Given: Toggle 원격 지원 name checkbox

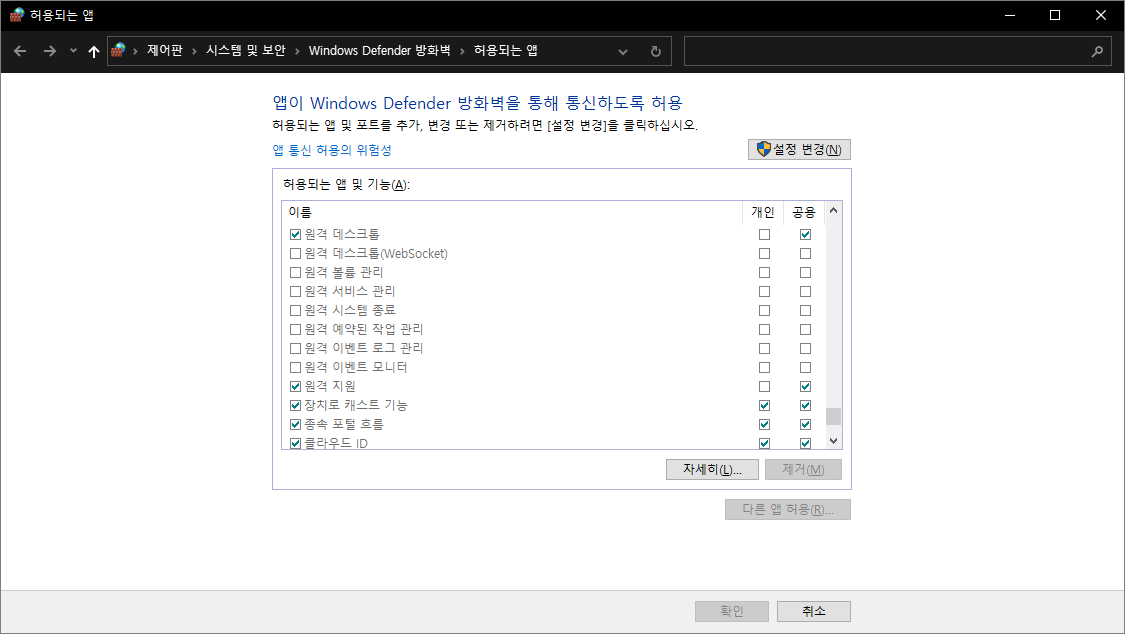Looking at the screenshot, I should (296, 387).
